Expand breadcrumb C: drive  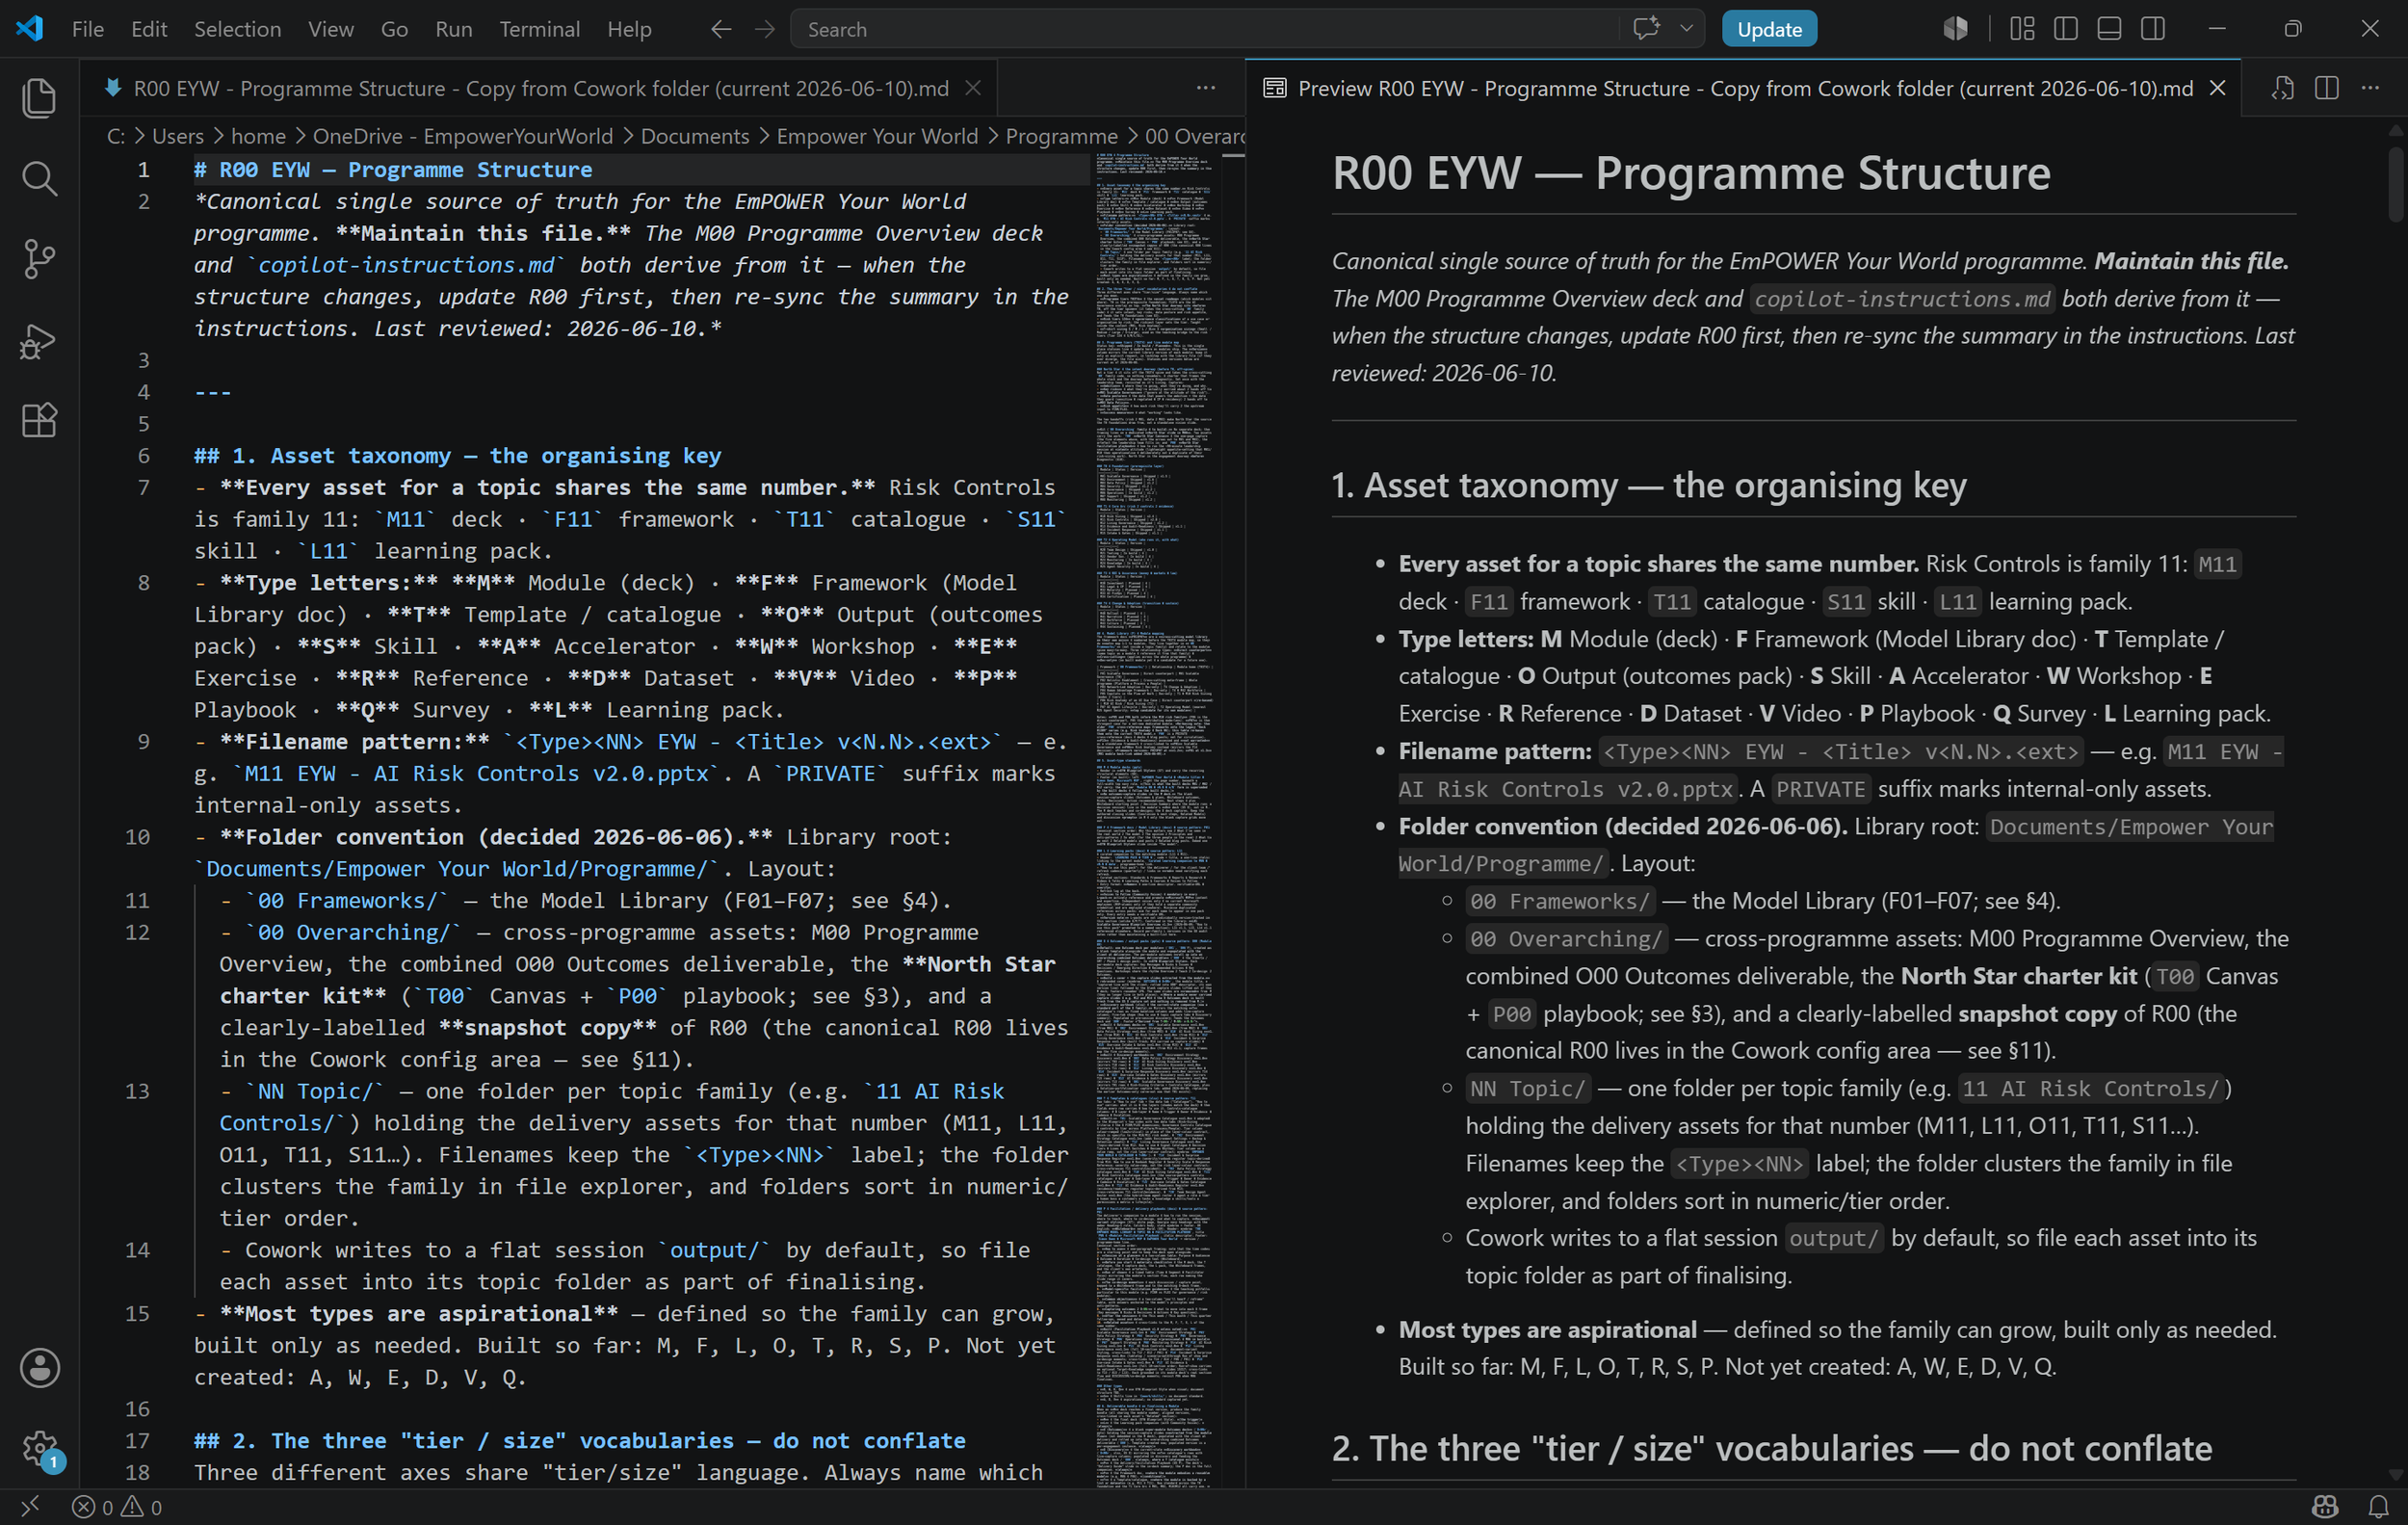click(x=116, y=136)
